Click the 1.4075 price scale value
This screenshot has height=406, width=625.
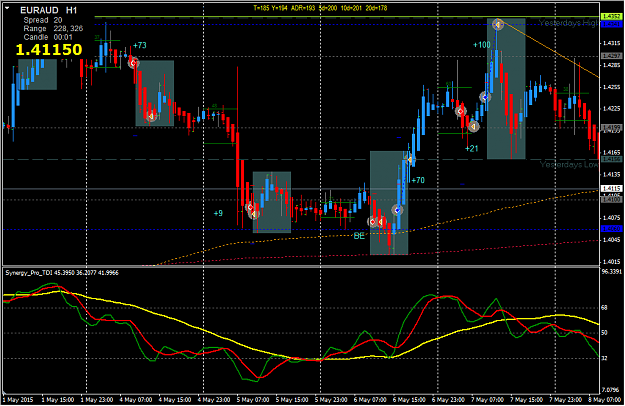pyautogui.click(x=611, y=218)
